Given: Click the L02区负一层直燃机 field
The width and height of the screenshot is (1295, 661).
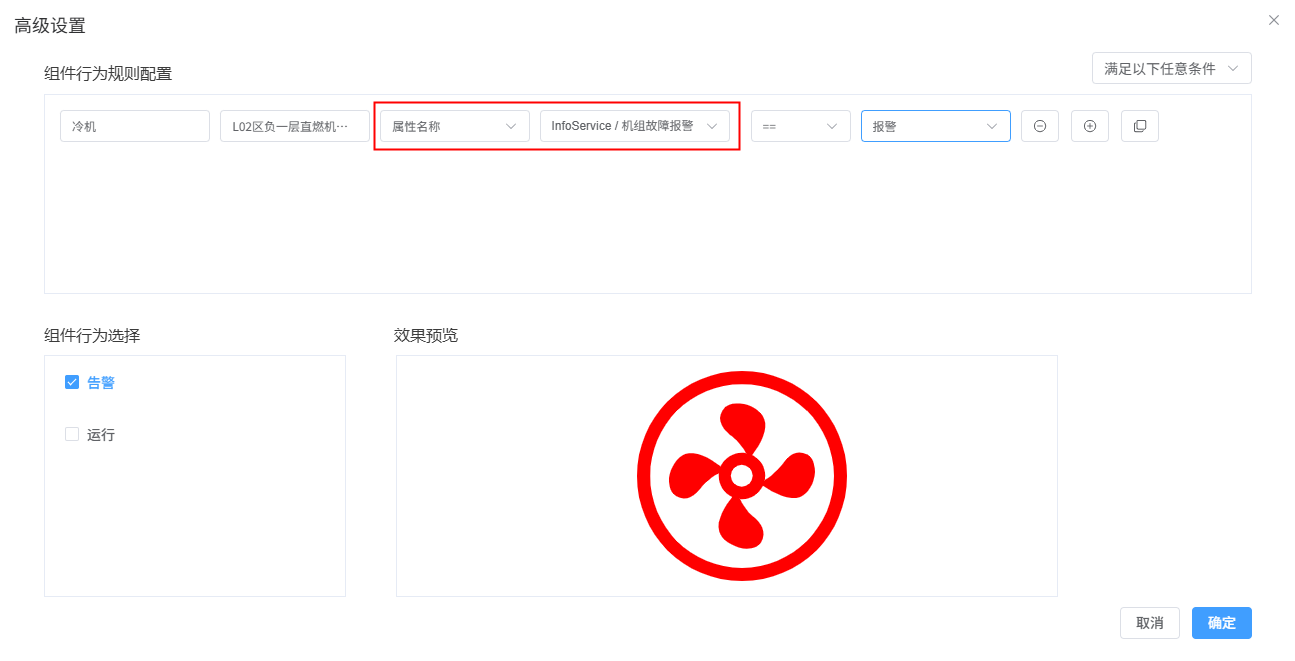Looking at the screenshot, I should tap(295, 126).
